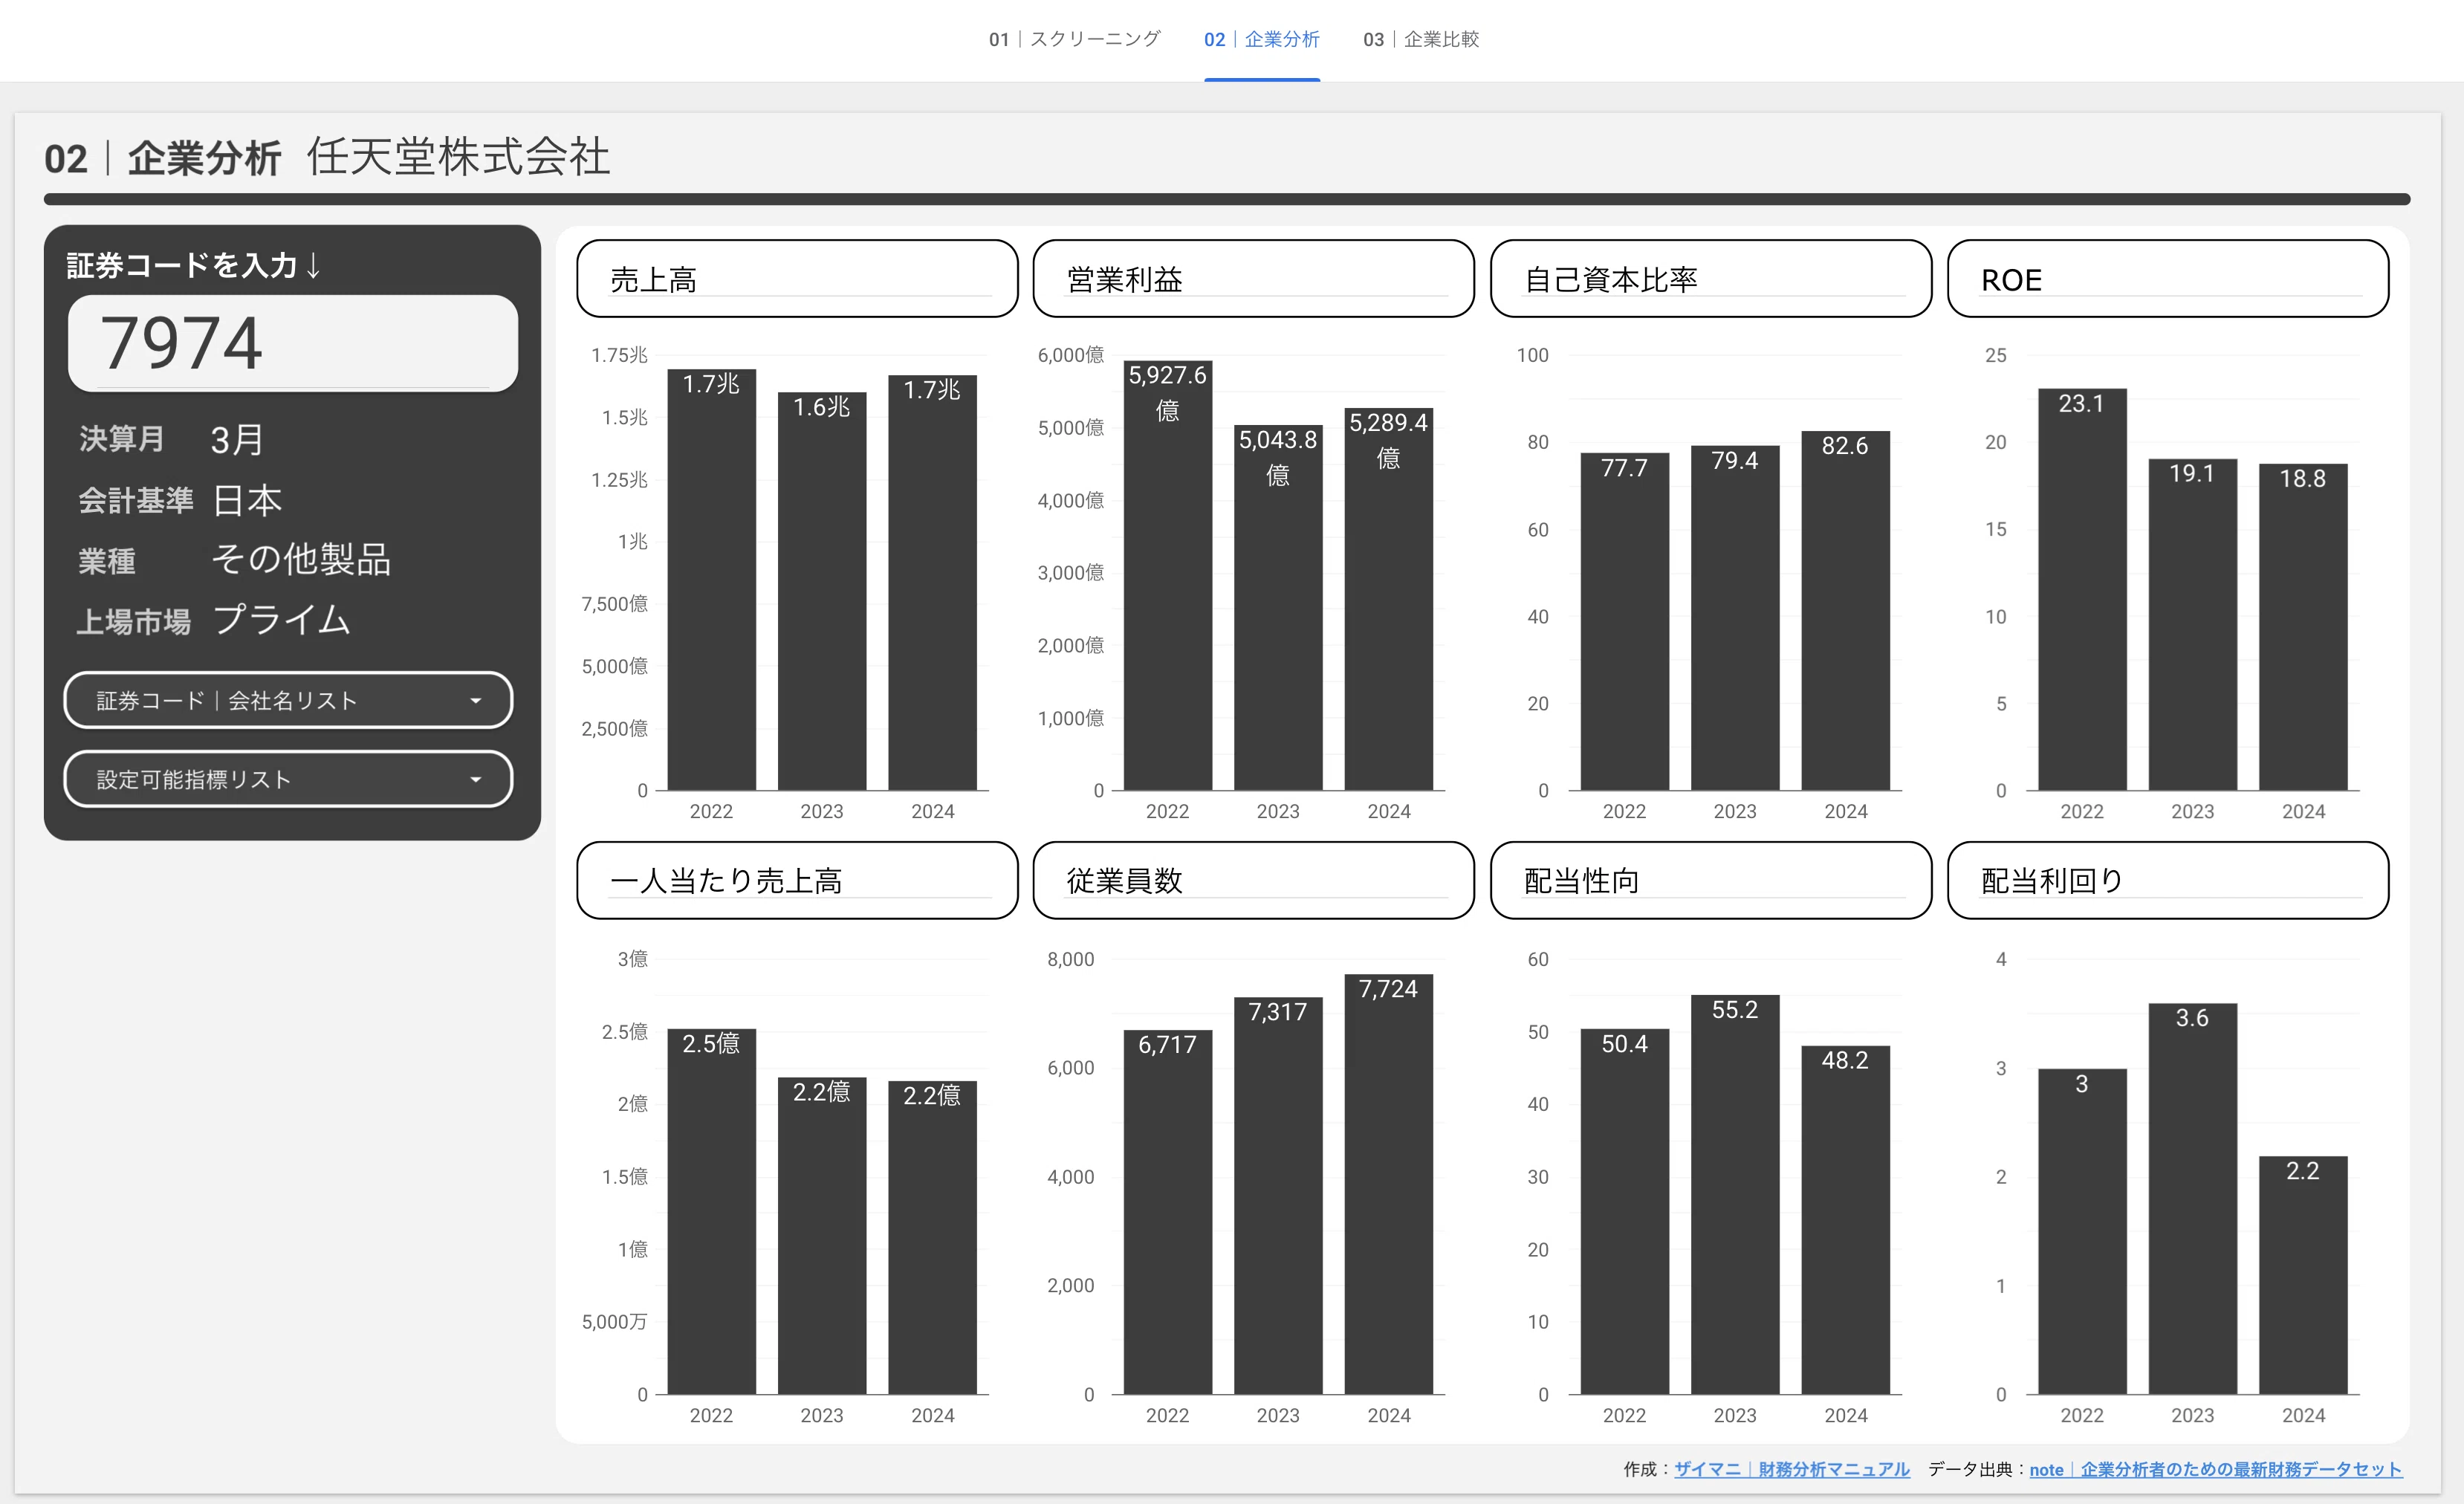Click the 3.6 bar in 配当利回り chart
The height and width of the screenshot is (1504, 2464).
(x=2192, y=1199)
